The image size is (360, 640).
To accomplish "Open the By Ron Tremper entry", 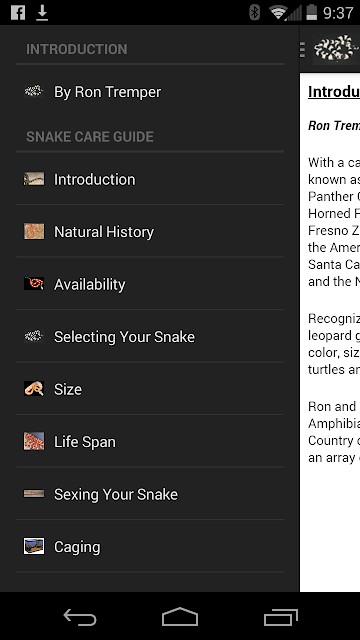I will click(x=150, y=92).
